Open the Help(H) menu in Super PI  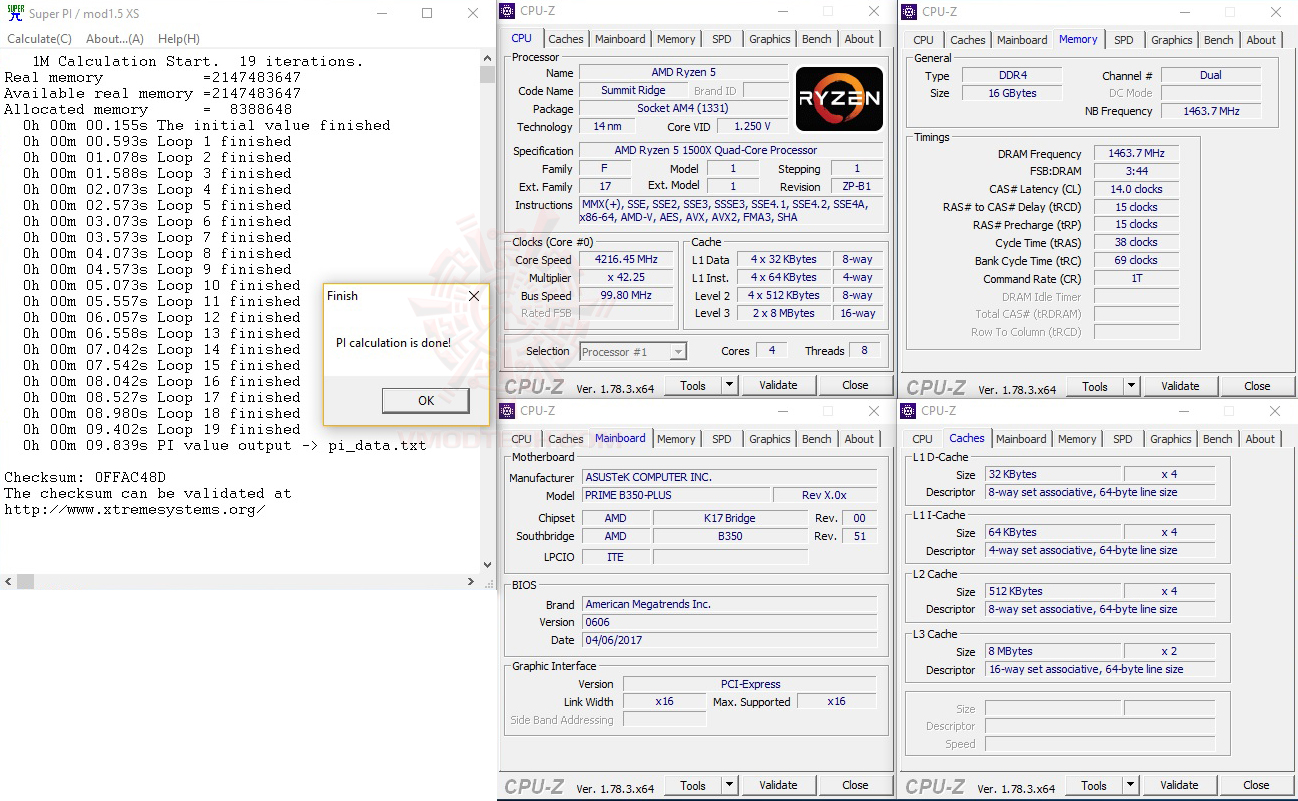(178, 39)
